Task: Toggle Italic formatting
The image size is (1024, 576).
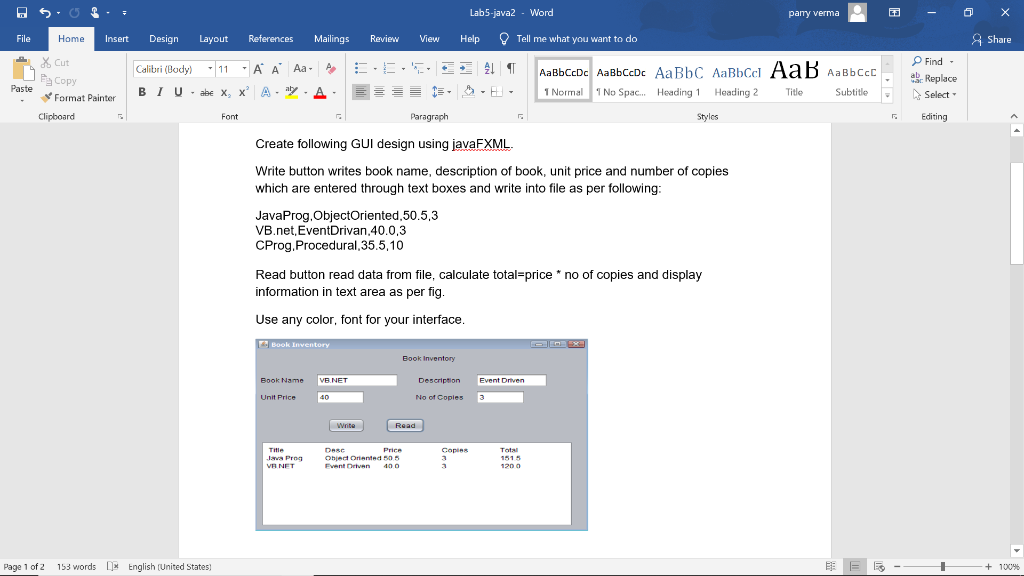Action: [x=159, y=92]
